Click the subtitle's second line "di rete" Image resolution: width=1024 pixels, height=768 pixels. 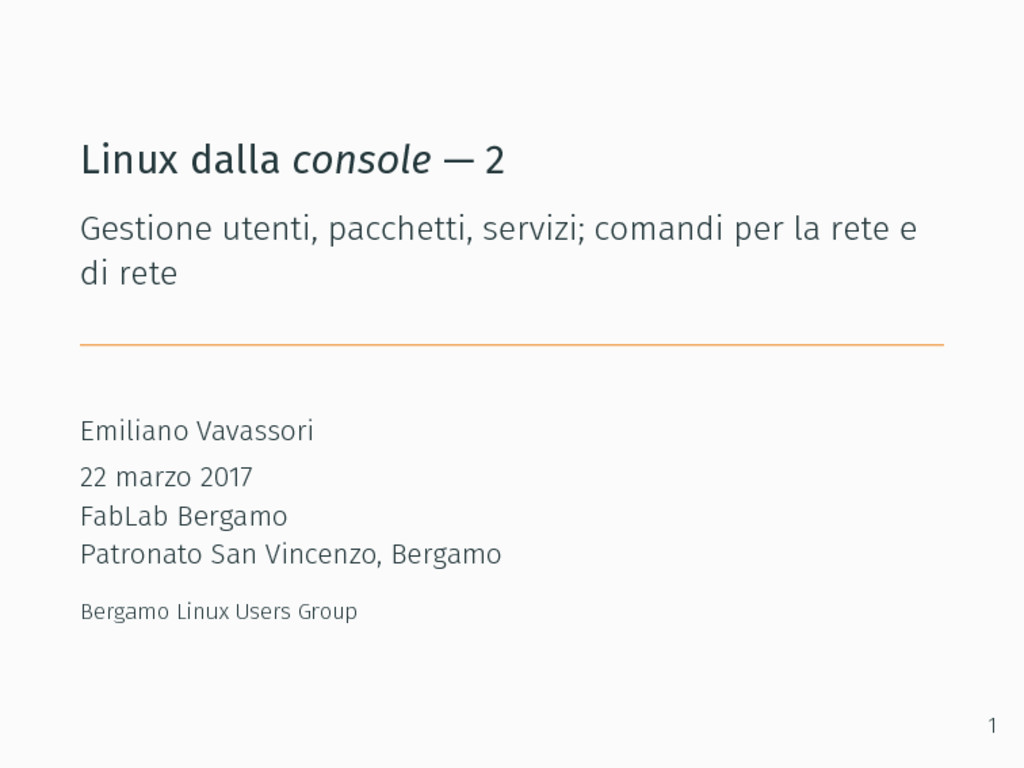coord(129,274)
